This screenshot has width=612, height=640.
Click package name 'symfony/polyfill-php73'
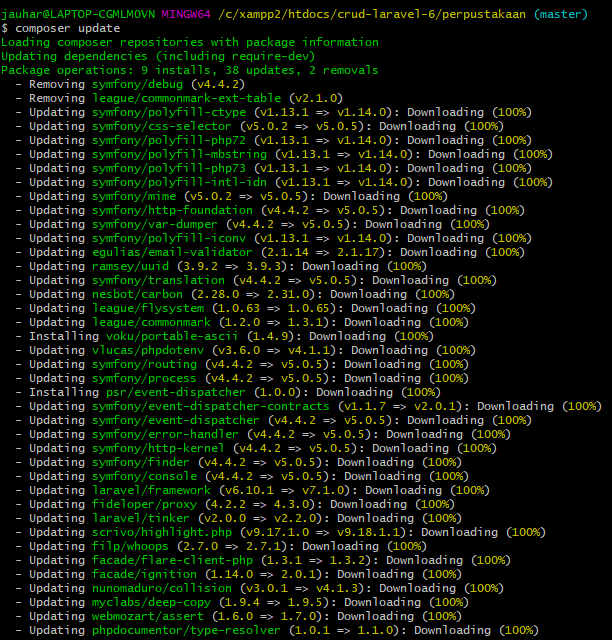click(x=169, y=168)
